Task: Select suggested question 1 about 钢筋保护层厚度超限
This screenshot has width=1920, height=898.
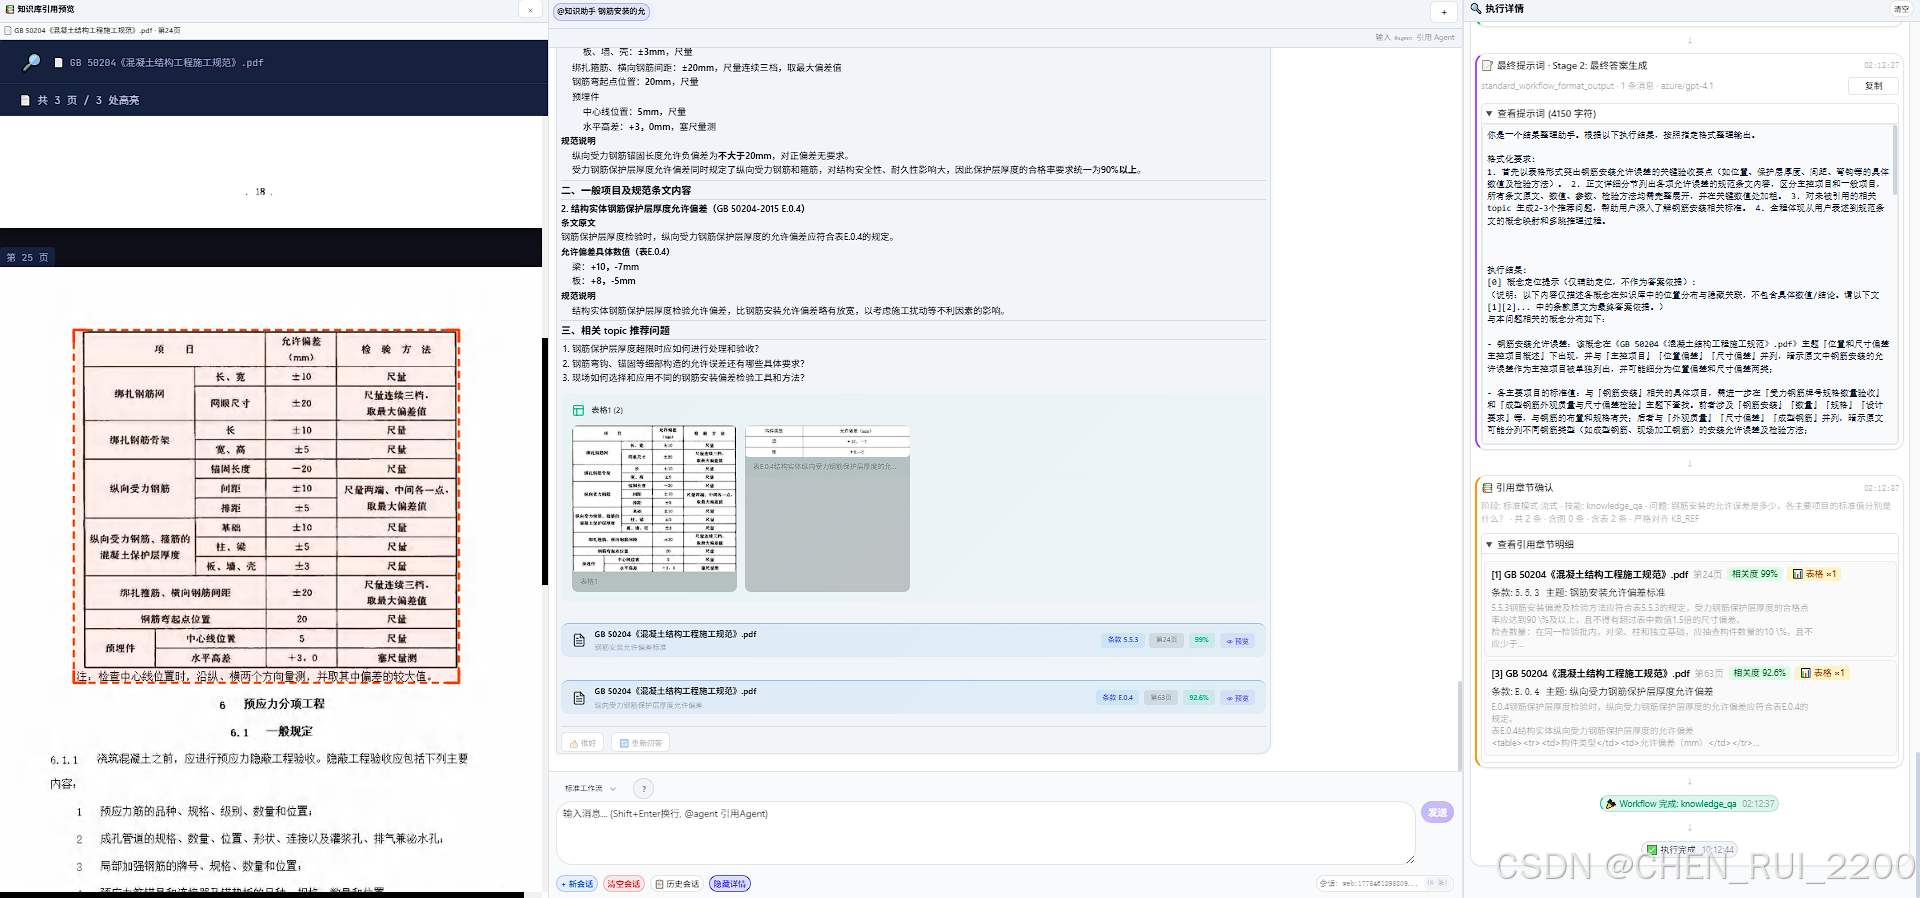Action: pos(660,349)
